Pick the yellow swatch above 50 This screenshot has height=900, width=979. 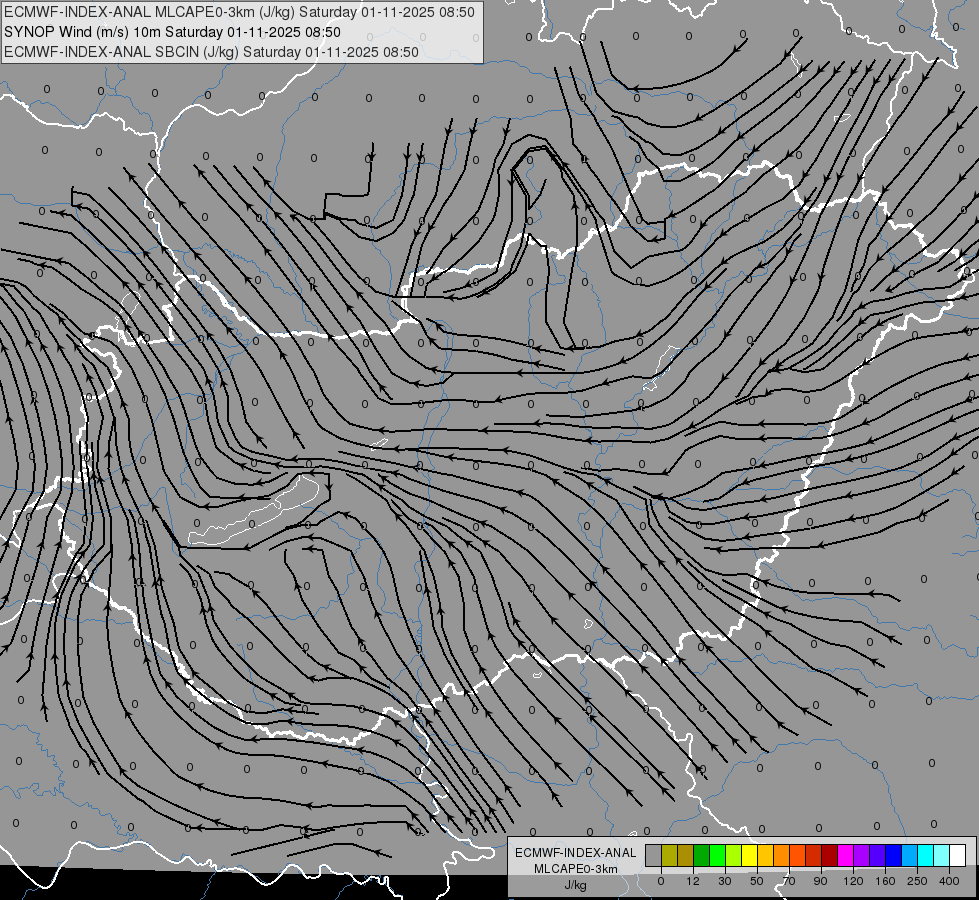[750, 855]
